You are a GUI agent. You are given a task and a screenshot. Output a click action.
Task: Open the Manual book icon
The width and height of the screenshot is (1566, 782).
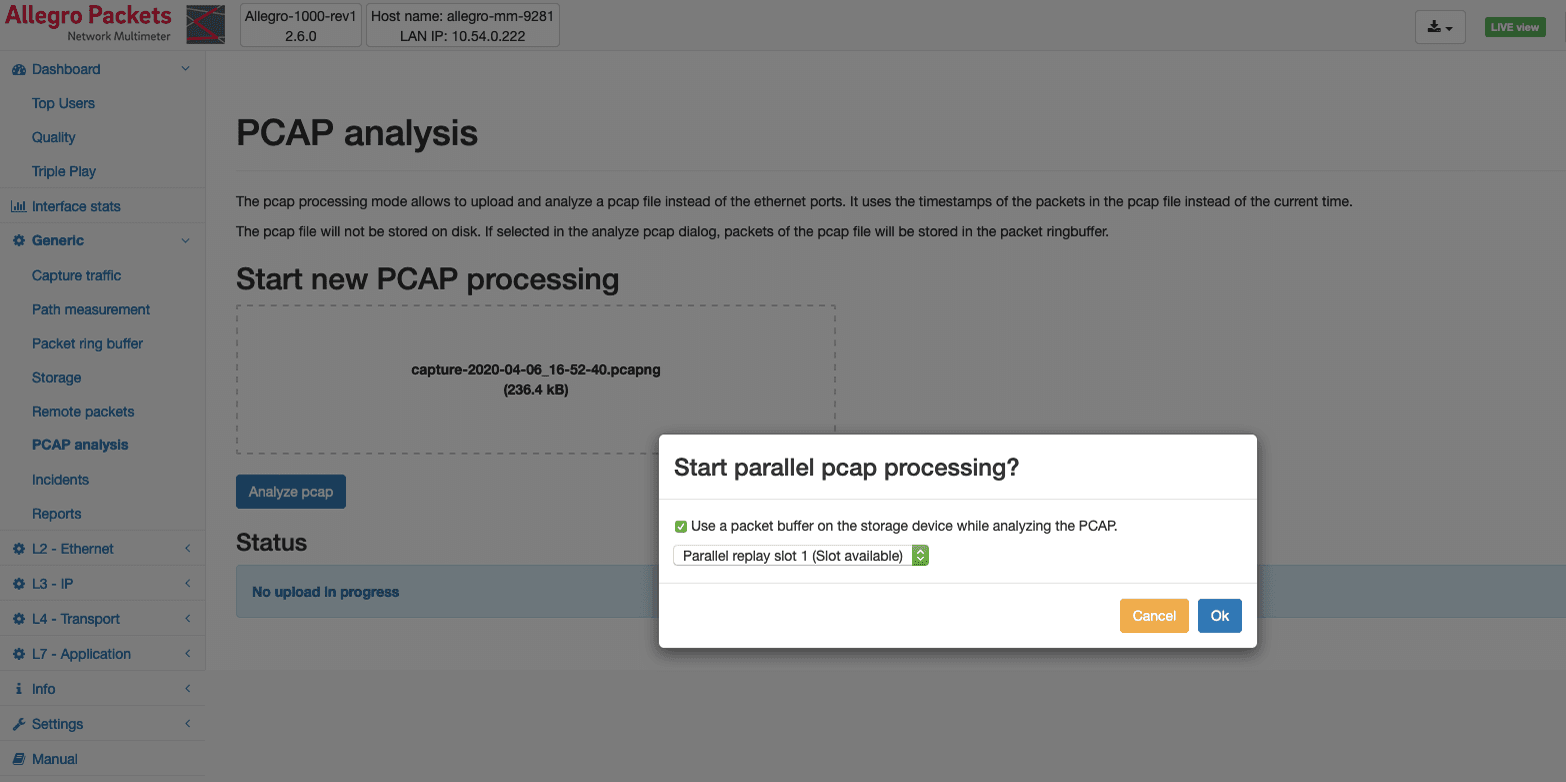pyautogui.click(x=18, y=758)
